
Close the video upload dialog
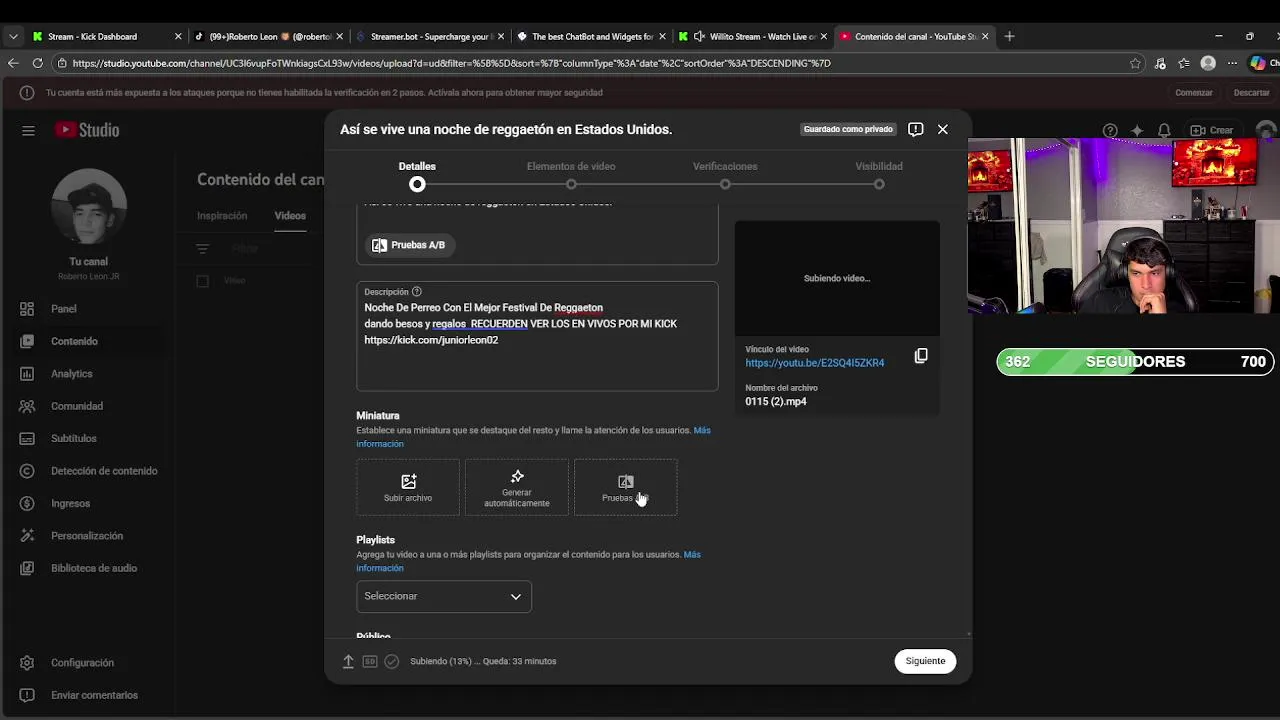pyautogui.click(x=942, y=129)
